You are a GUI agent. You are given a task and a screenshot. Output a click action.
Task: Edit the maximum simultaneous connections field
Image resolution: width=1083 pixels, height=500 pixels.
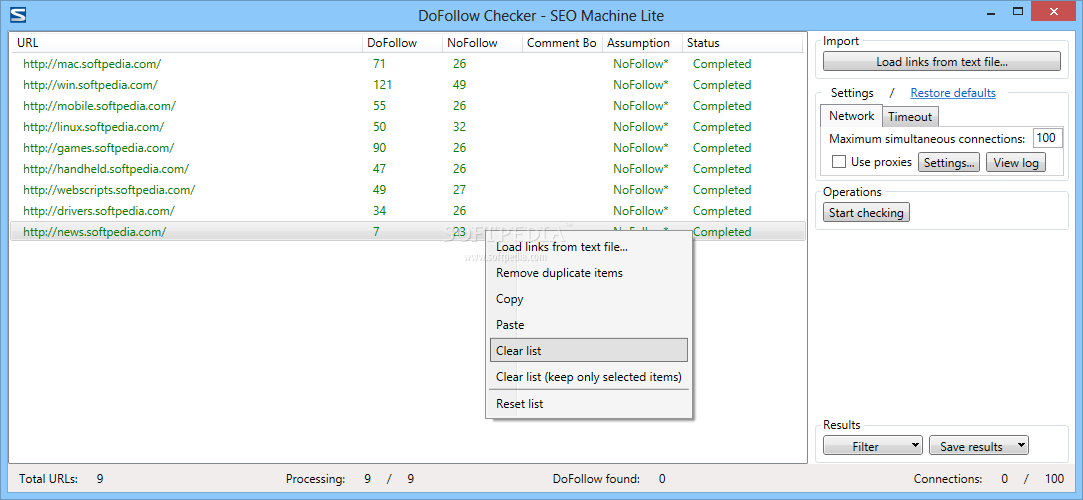(x=1047, y=138)
